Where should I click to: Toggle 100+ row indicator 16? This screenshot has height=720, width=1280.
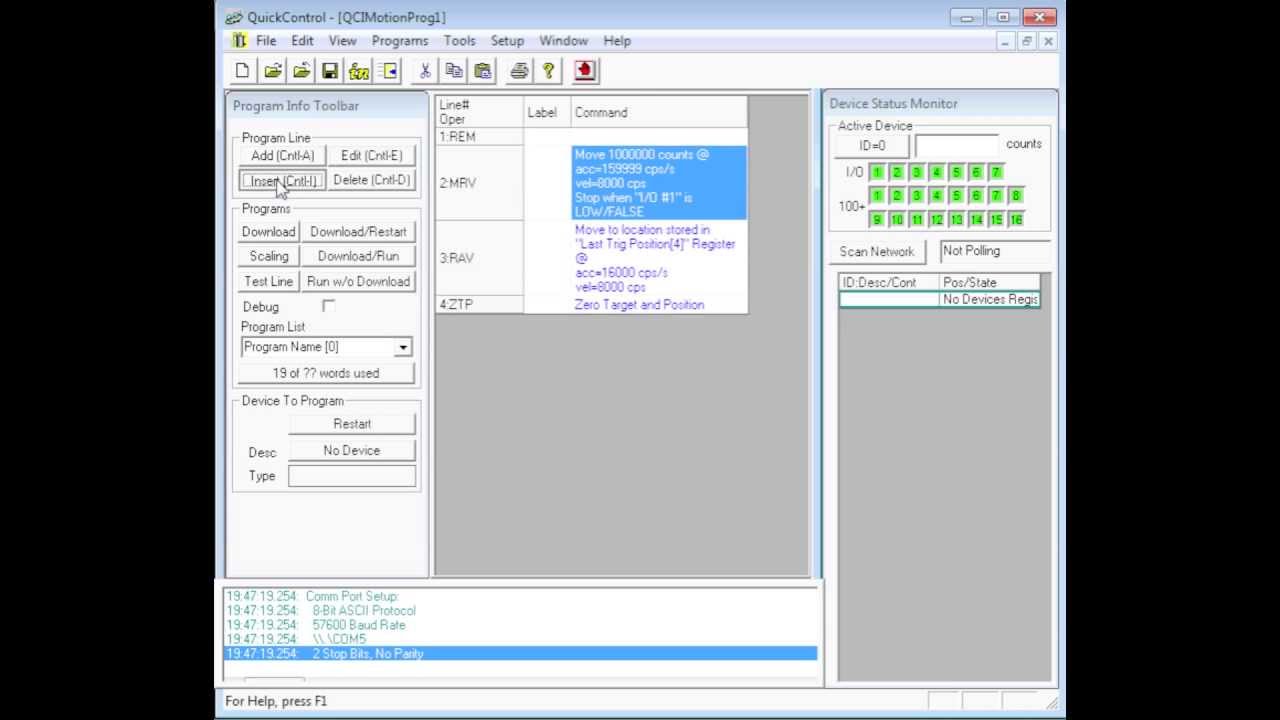coord(1016,220)
